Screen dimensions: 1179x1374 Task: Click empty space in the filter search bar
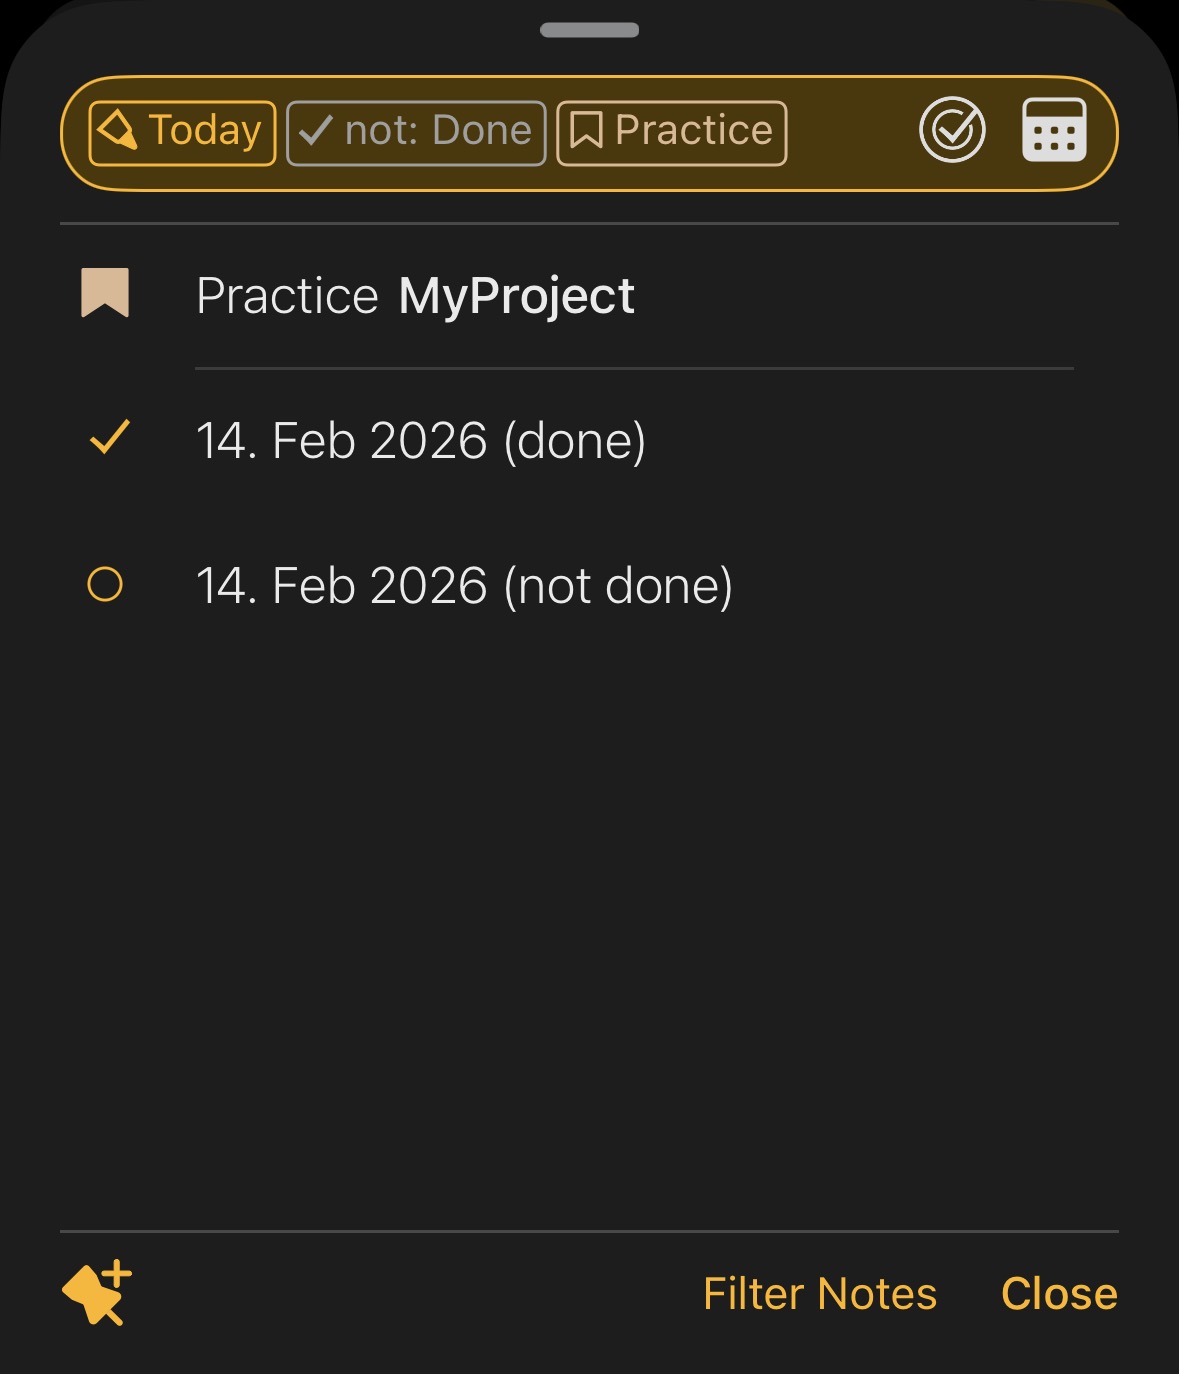850,132
